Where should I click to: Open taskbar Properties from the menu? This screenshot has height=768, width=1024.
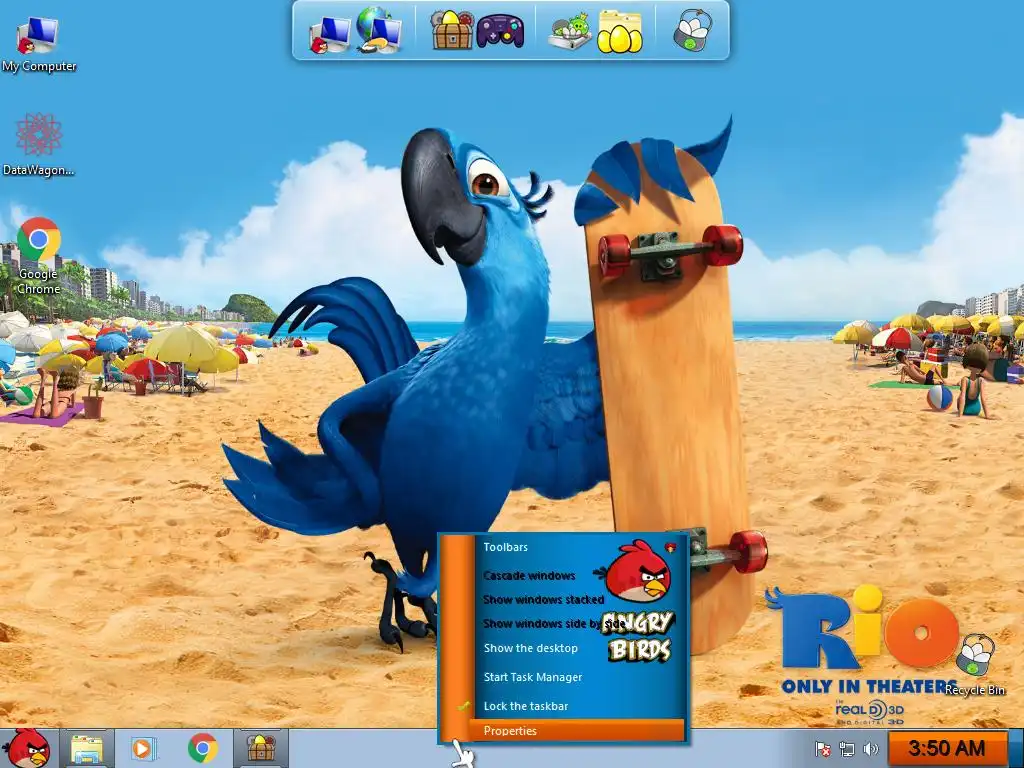pos(577,731)
